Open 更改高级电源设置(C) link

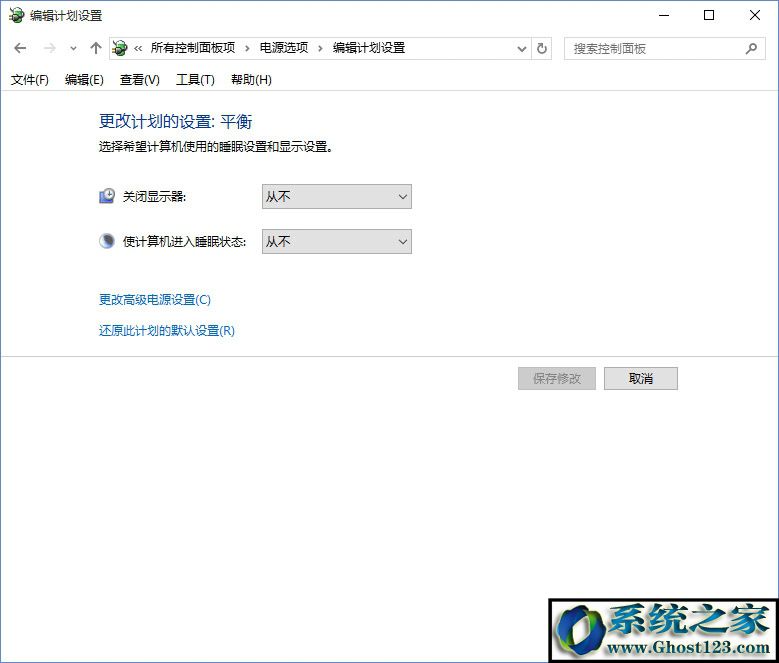(155, 300)
